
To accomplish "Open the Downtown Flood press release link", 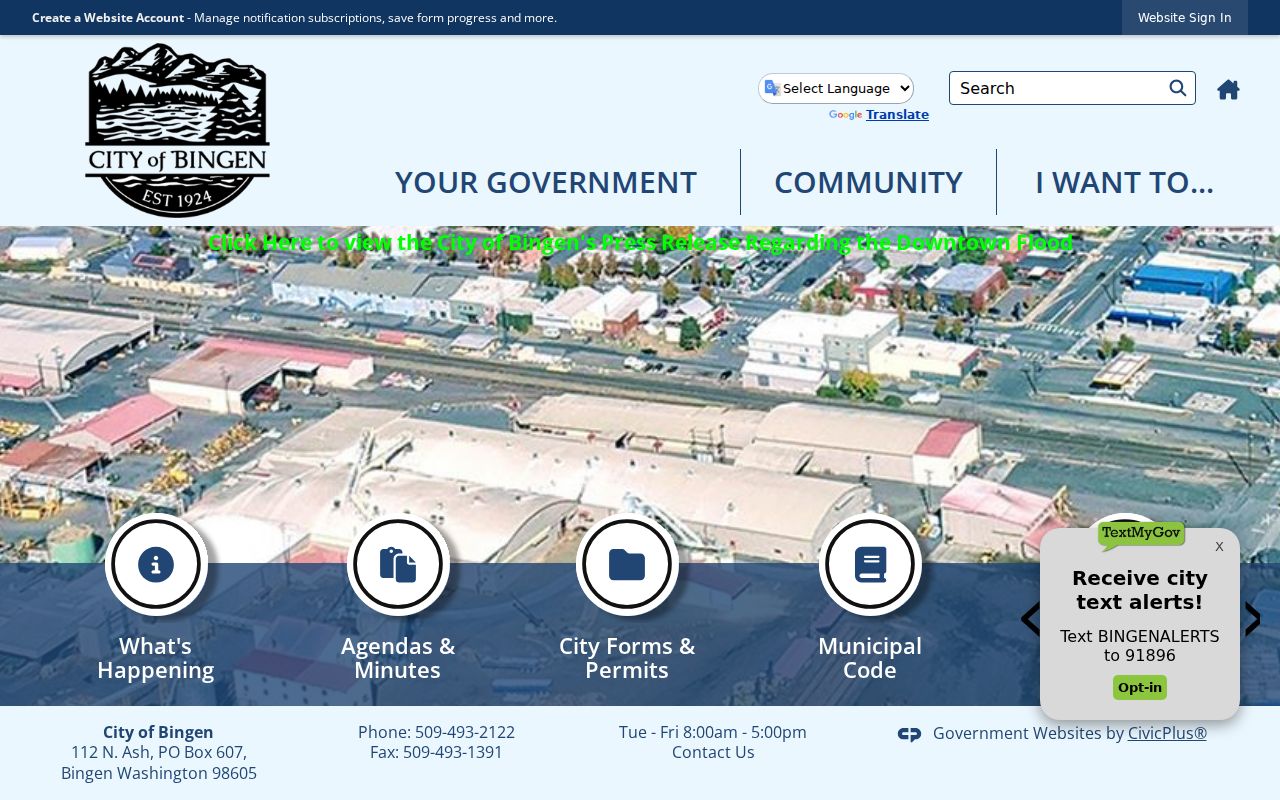I will coord(640,242).
